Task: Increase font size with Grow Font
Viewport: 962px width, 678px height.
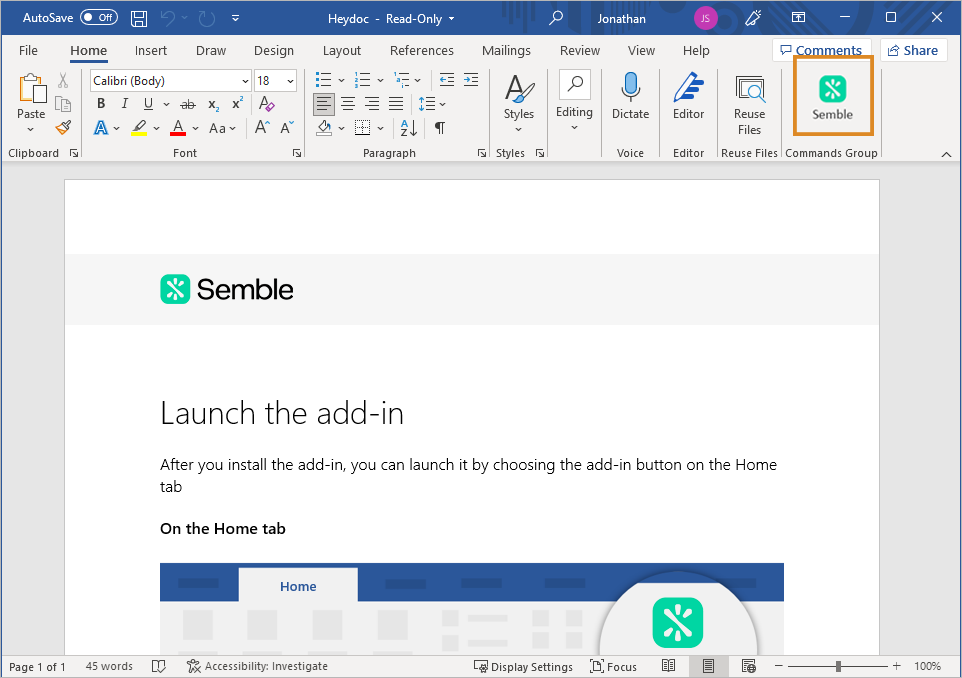Action: (x=262, y=128)
